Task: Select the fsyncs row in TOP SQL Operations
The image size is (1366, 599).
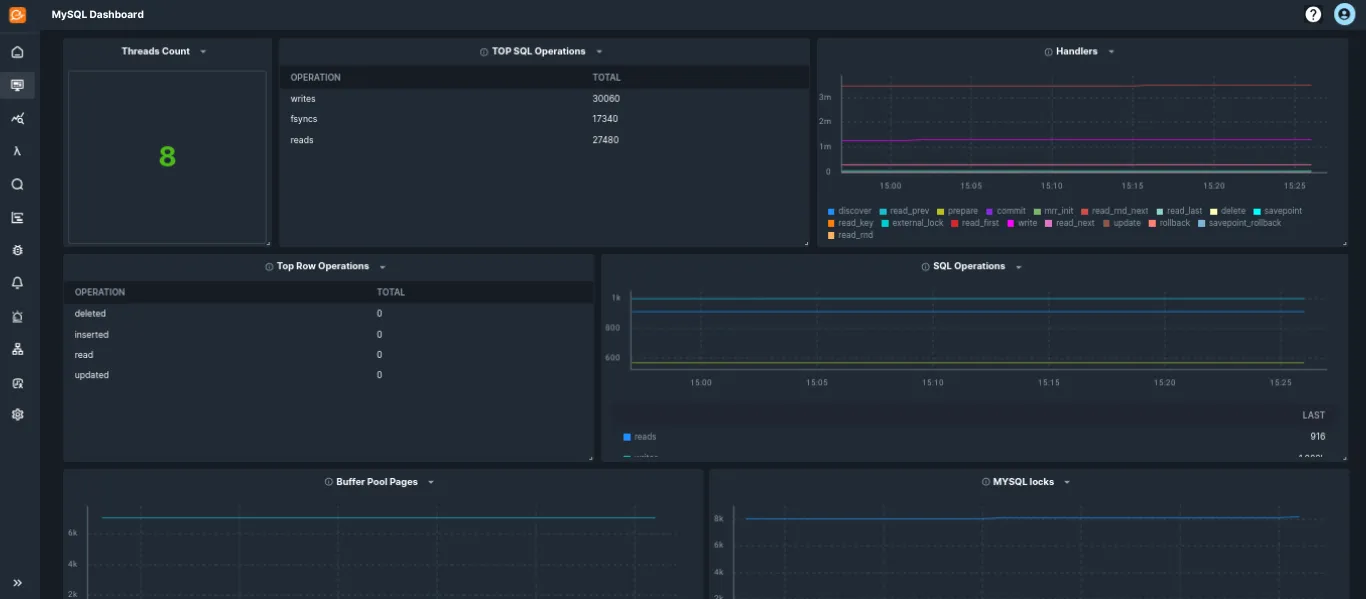Action: pos(543,119)
